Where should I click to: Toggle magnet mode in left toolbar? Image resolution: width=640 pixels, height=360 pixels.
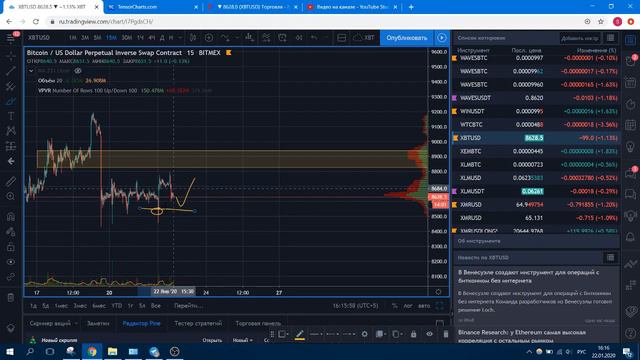[11, 216]
